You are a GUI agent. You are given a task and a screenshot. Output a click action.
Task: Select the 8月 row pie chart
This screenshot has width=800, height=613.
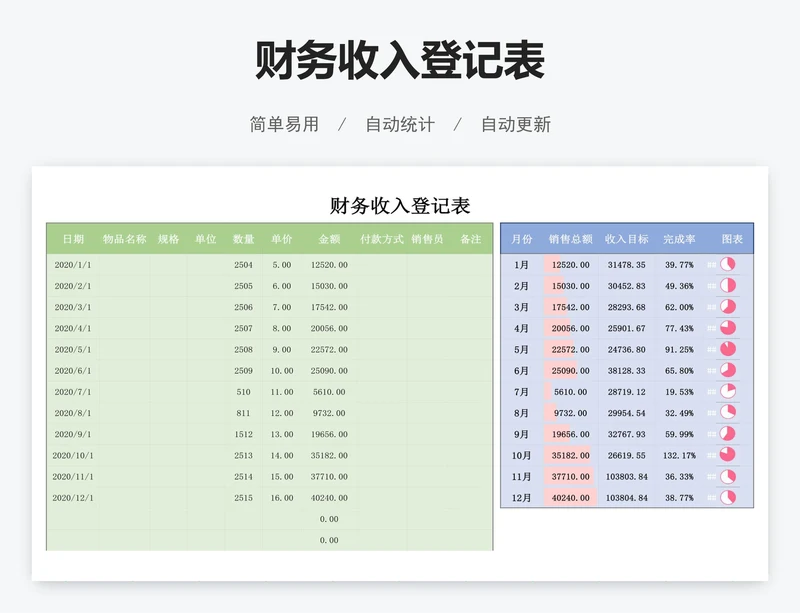click(728, 413)
